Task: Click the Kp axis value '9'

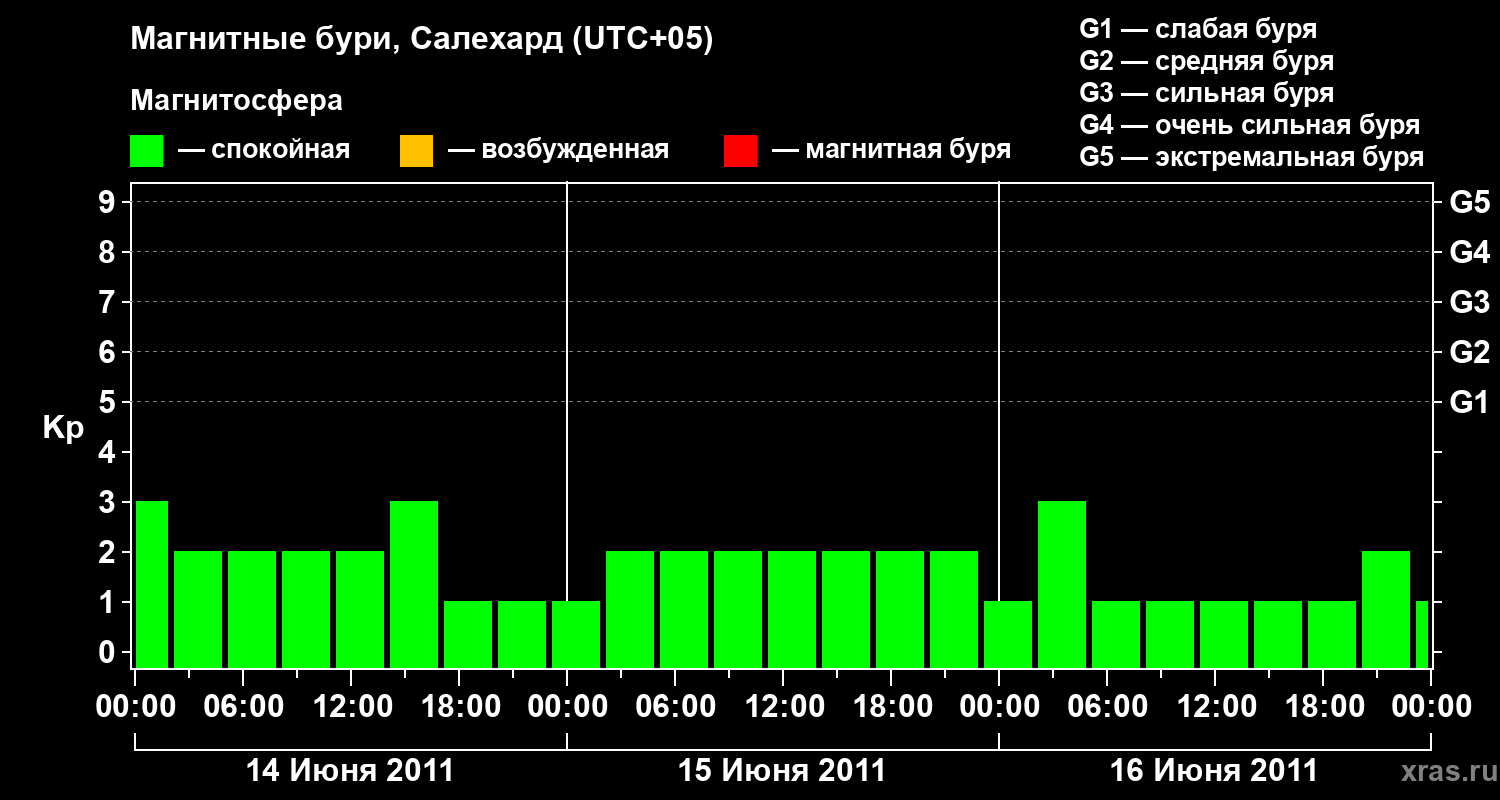Action: click(x=109, y=202)
